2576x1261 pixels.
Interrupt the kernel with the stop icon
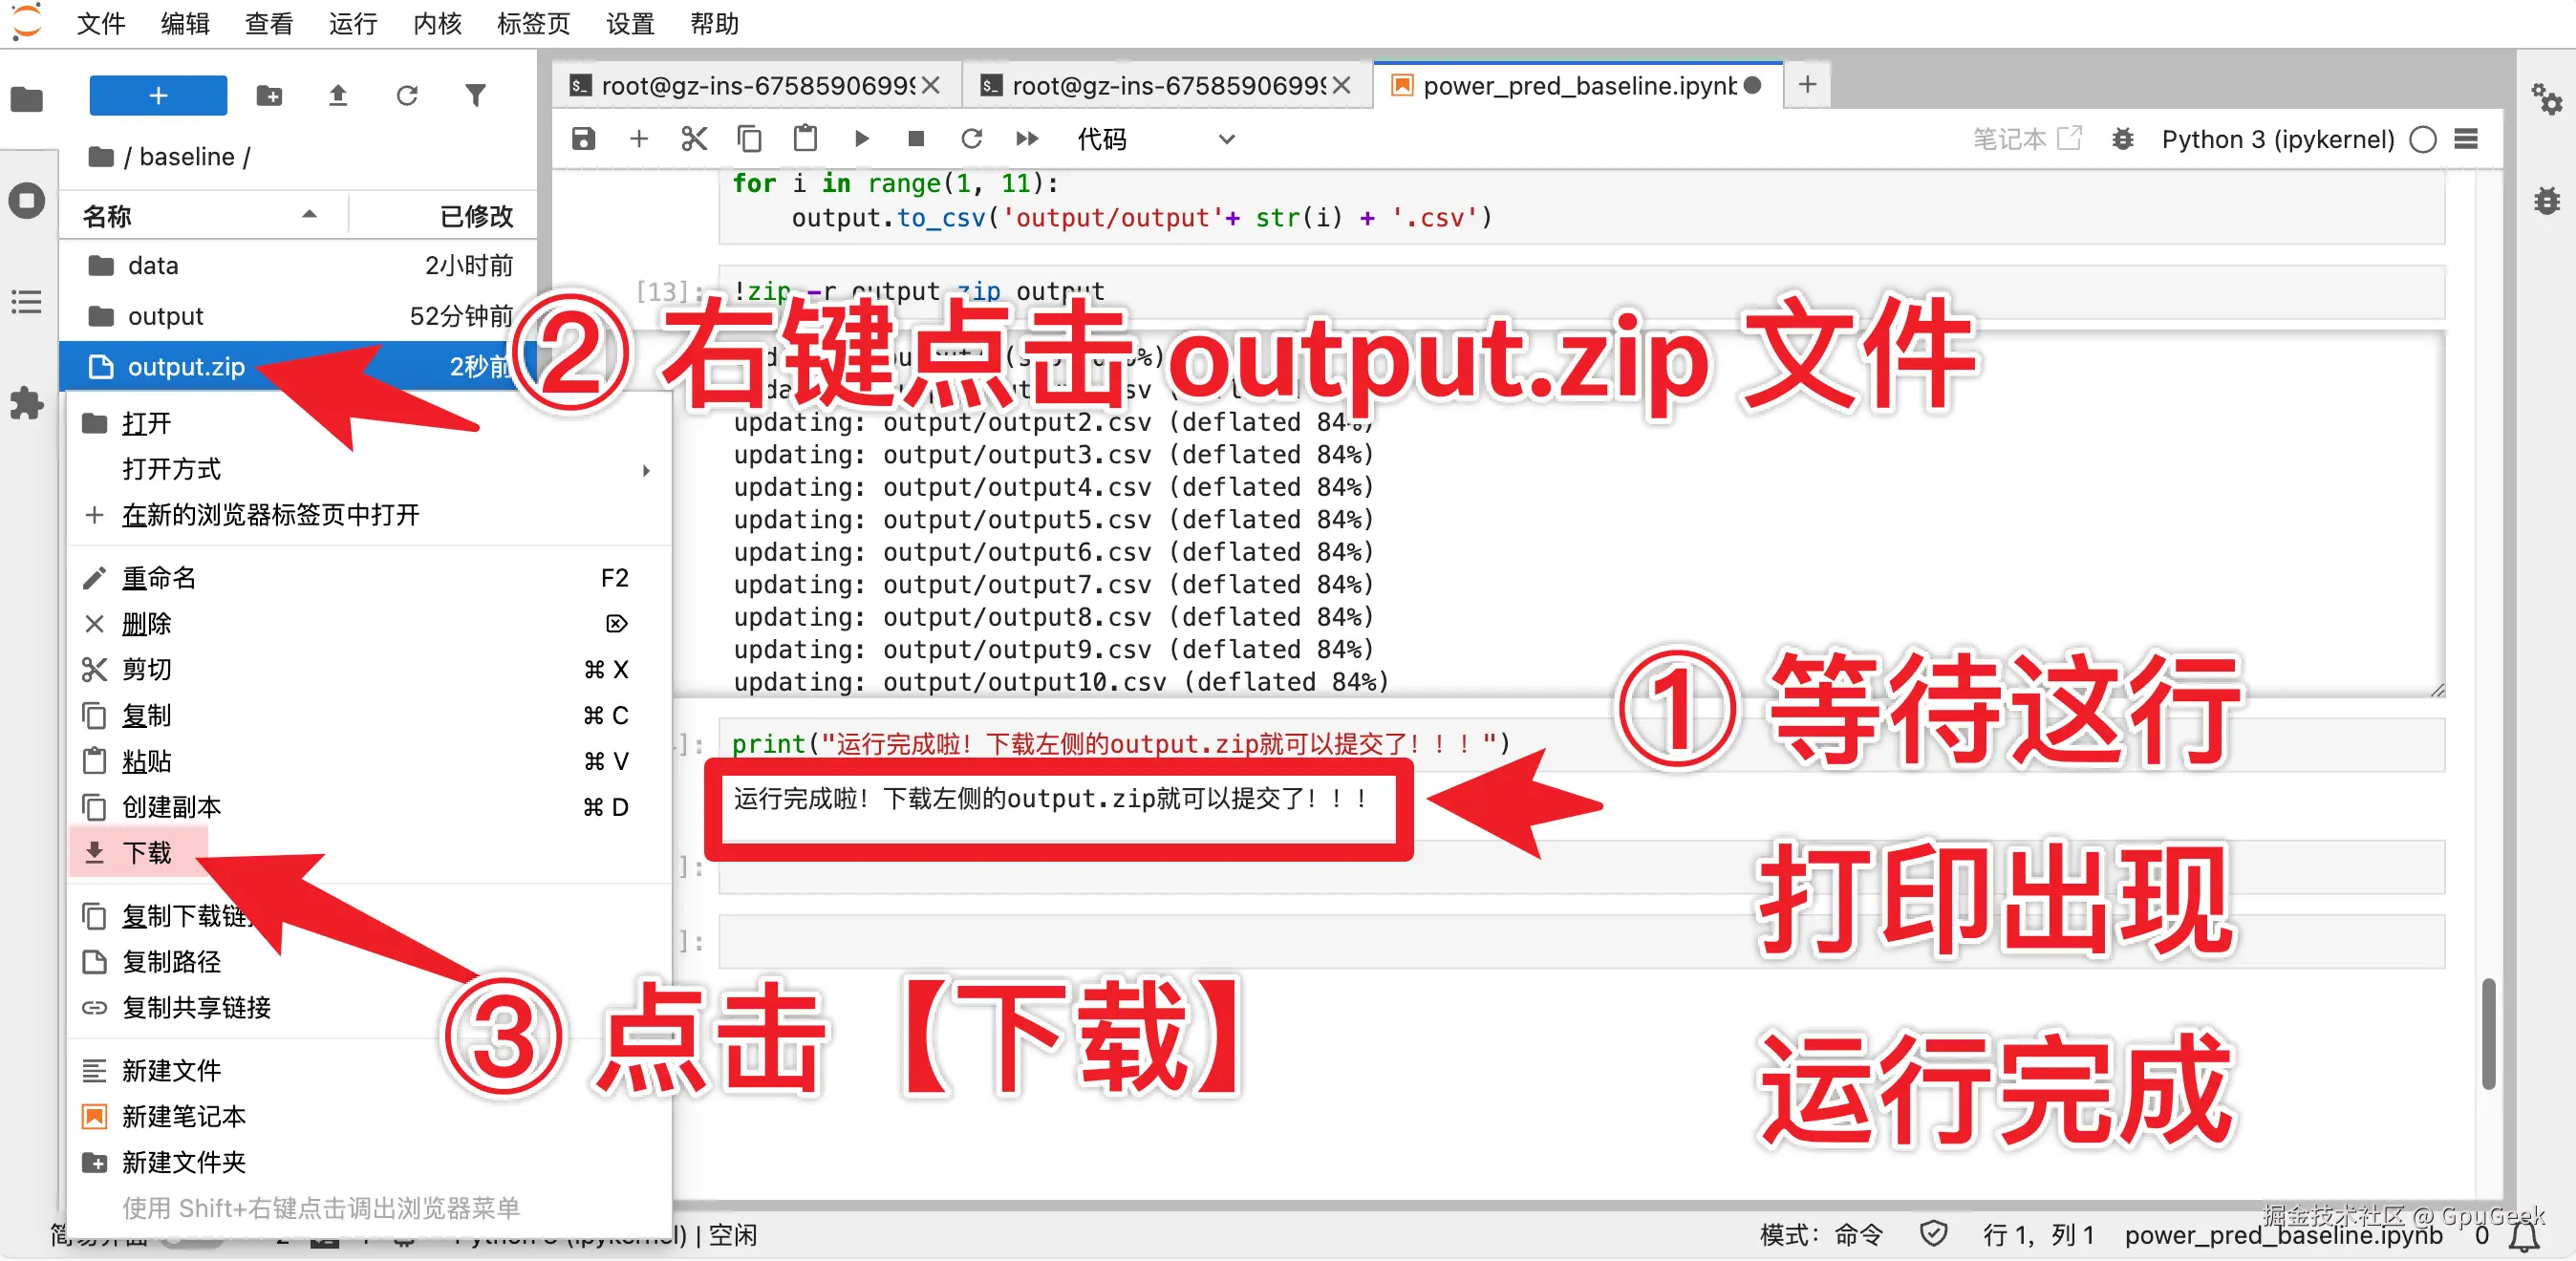[x=915, y=139]
